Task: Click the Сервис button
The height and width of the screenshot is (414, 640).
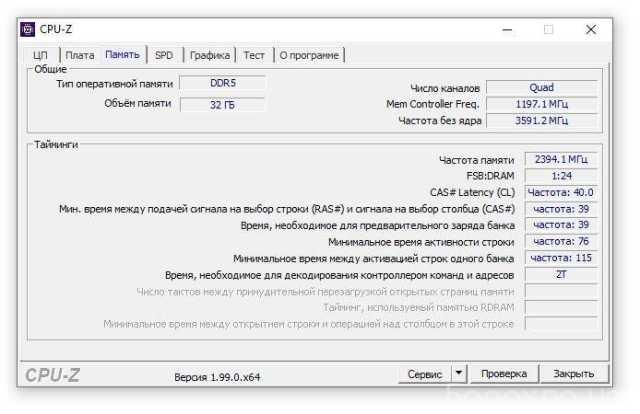Action: [425, 374]
